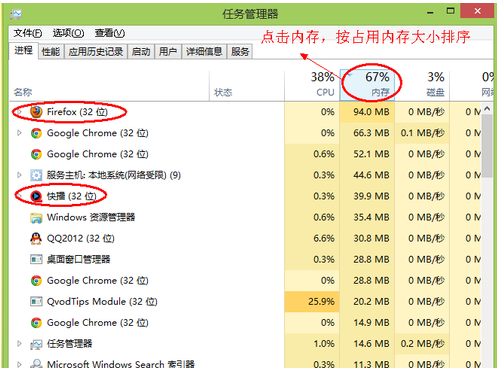Viewport: 497px width, 368px height.
Task: Open the 文件(F) menu
Action: tap(28, 33)
